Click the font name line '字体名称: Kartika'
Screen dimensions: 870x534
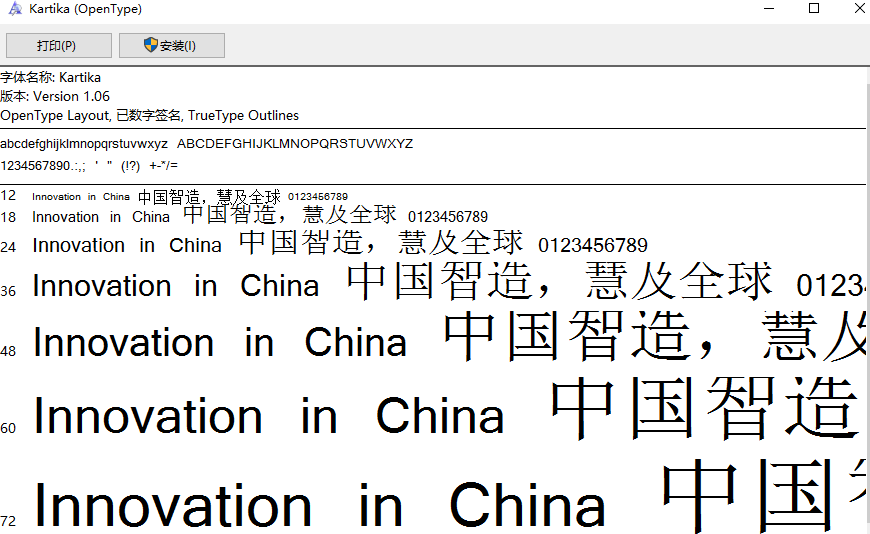pos(51,77)
